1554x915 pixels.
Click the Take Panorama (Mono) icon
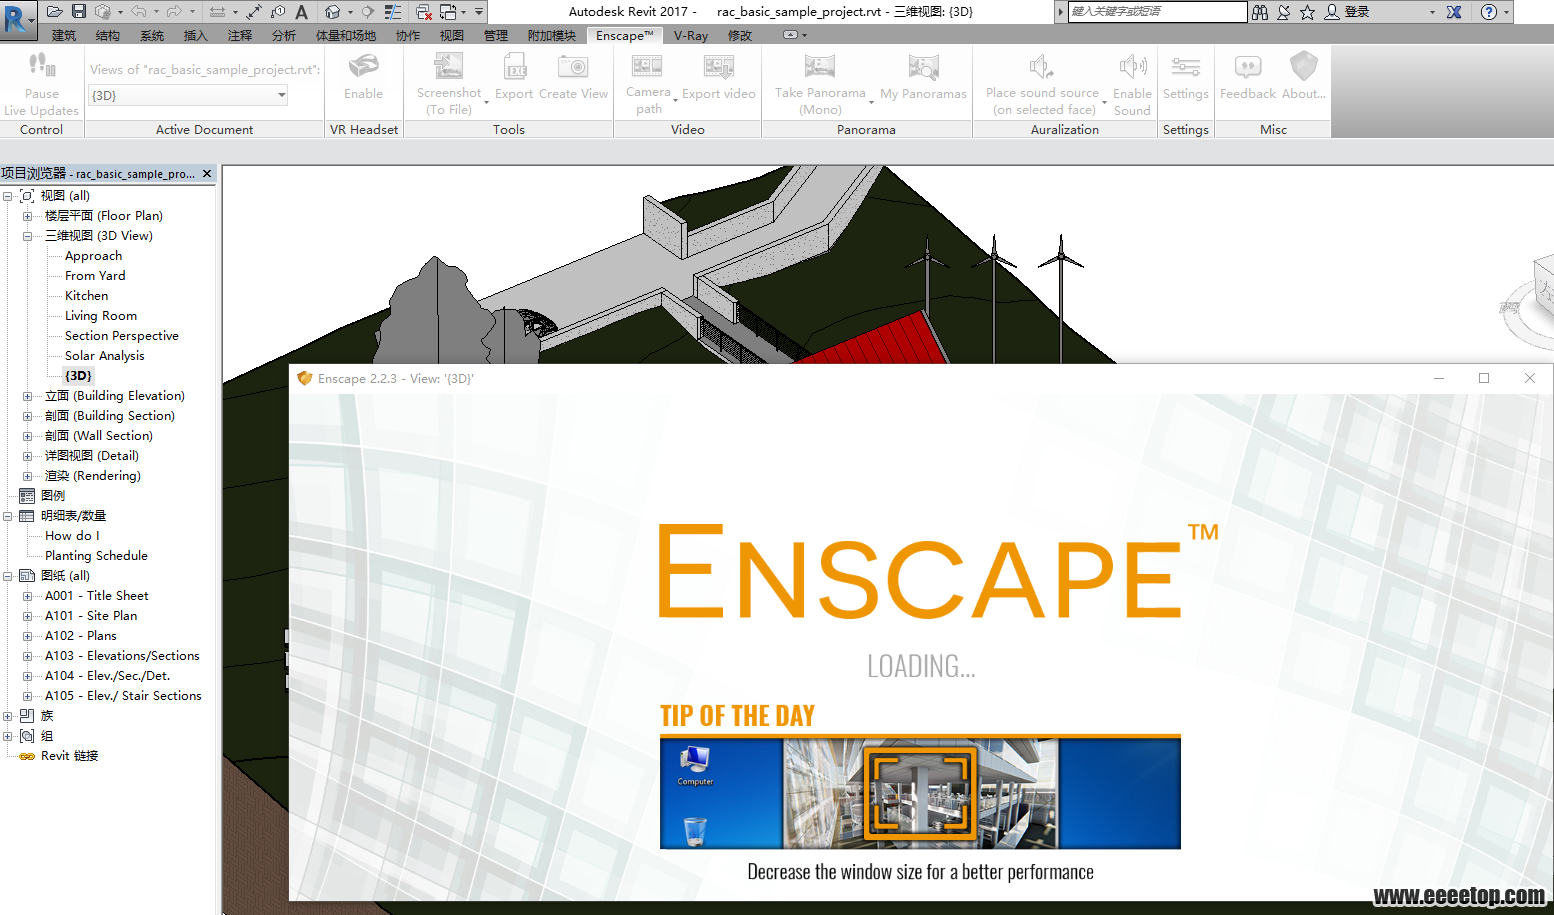click(819, 67)
